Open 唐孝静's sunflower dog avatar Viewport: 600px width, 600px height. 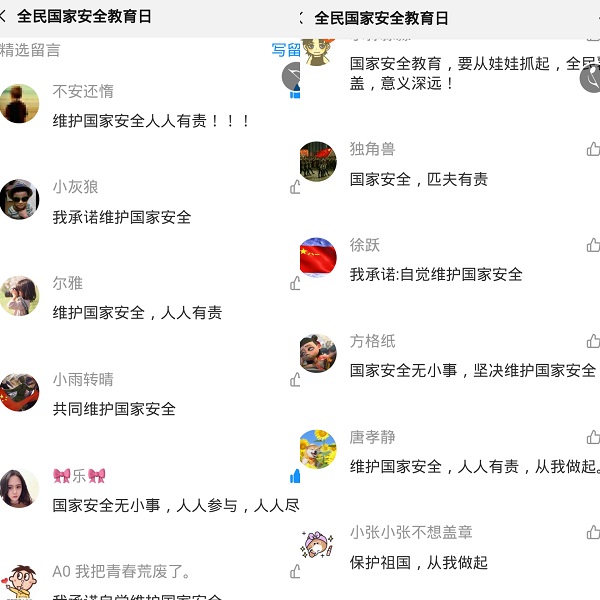click(318, 449)
